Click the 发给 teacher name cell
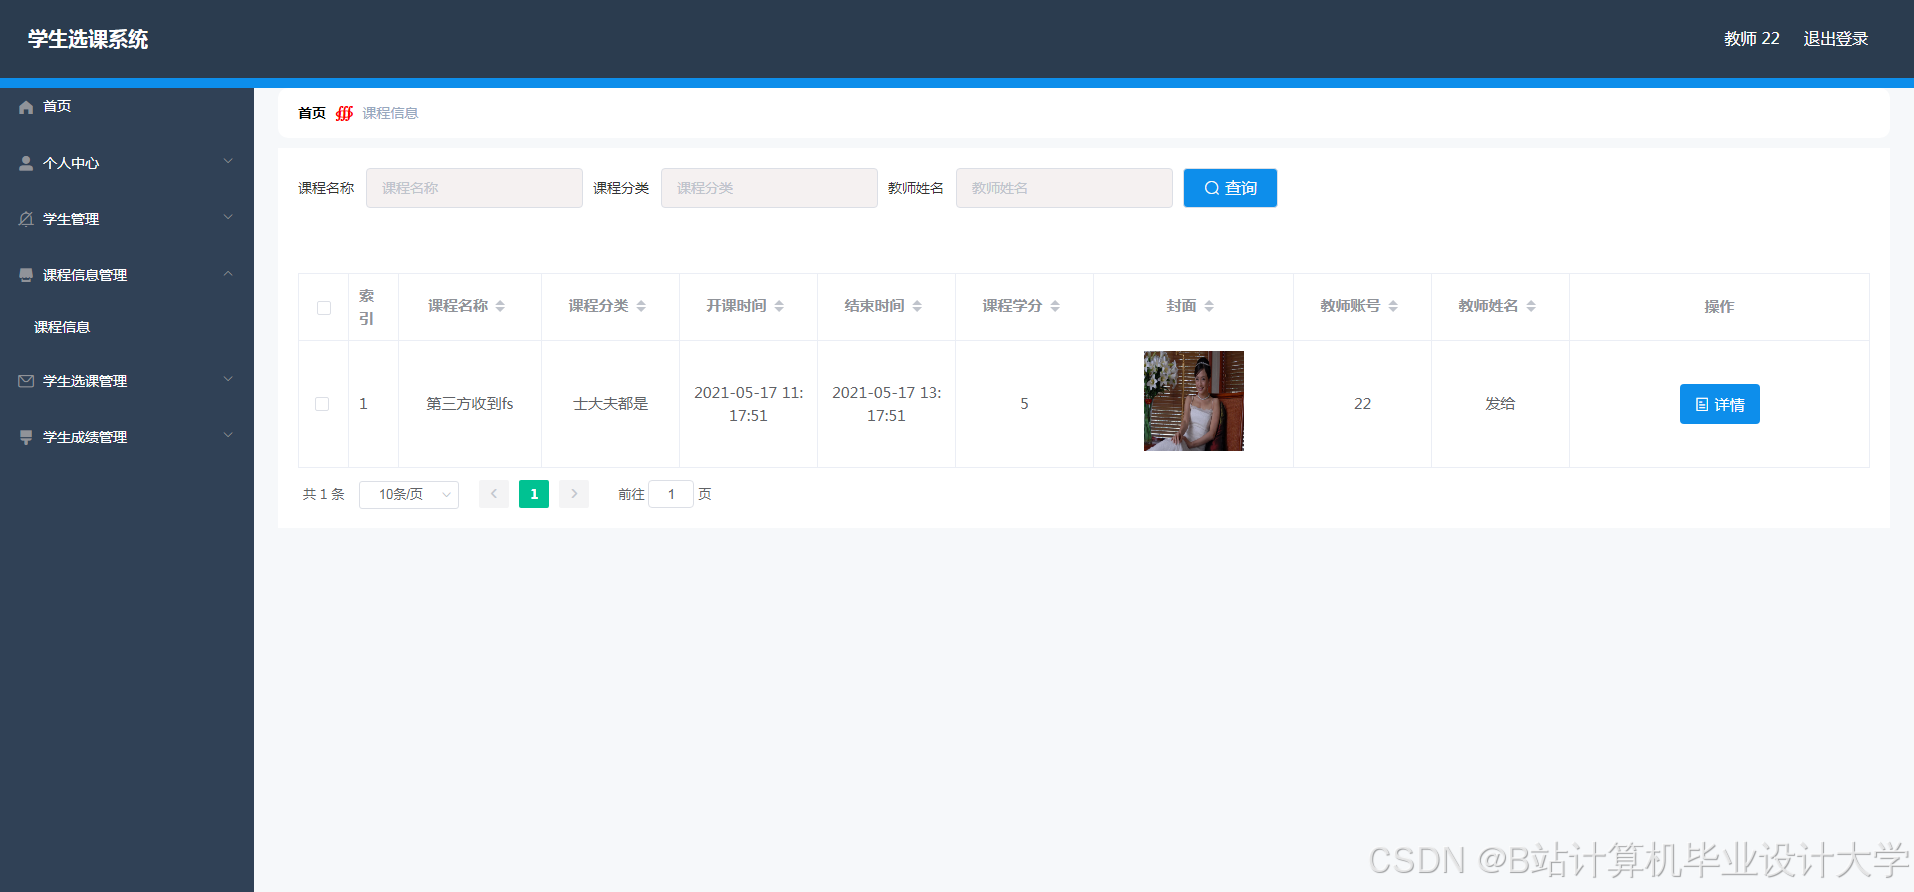This screenshot has height=892, width=1914. pyautogui.click(x=1500, y=404)
